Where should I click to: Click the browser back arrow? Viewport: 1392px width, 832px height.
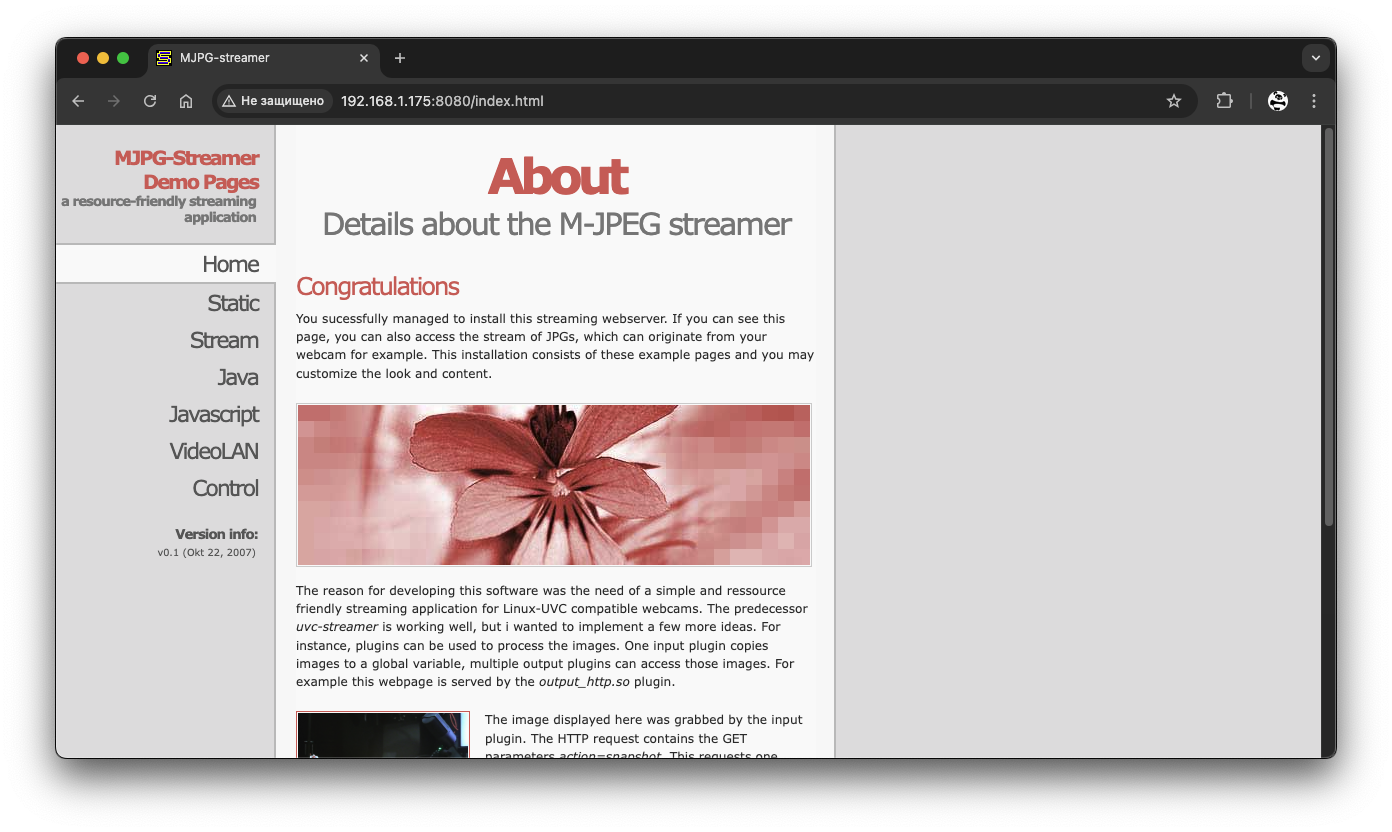point(78,101)
